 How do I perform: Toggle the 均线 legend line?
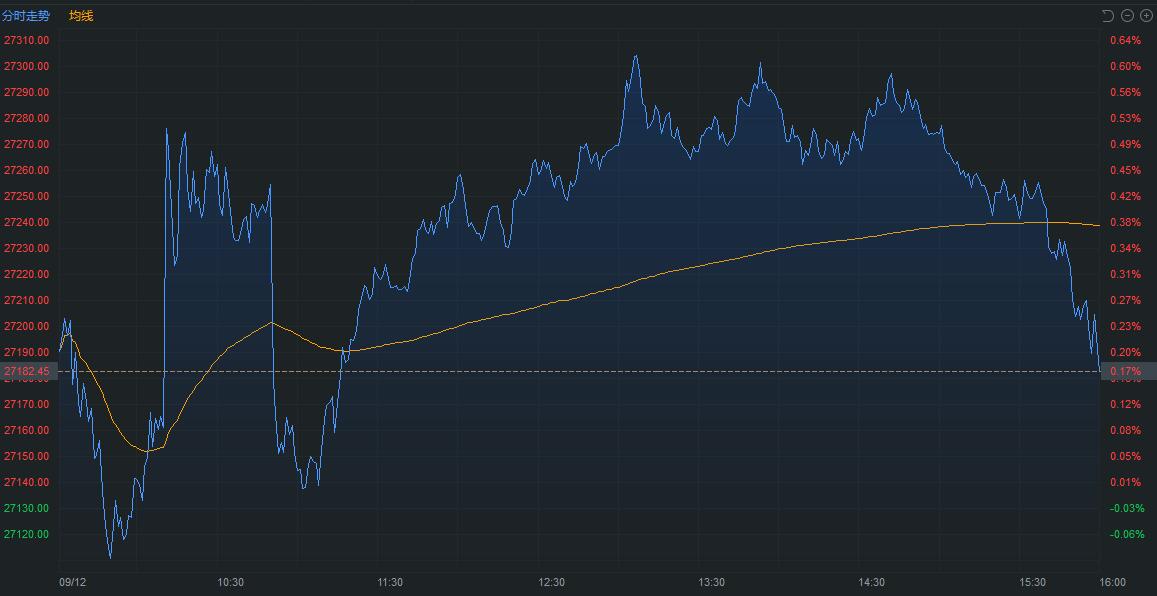pyautogui.click(x=81, y=16)
